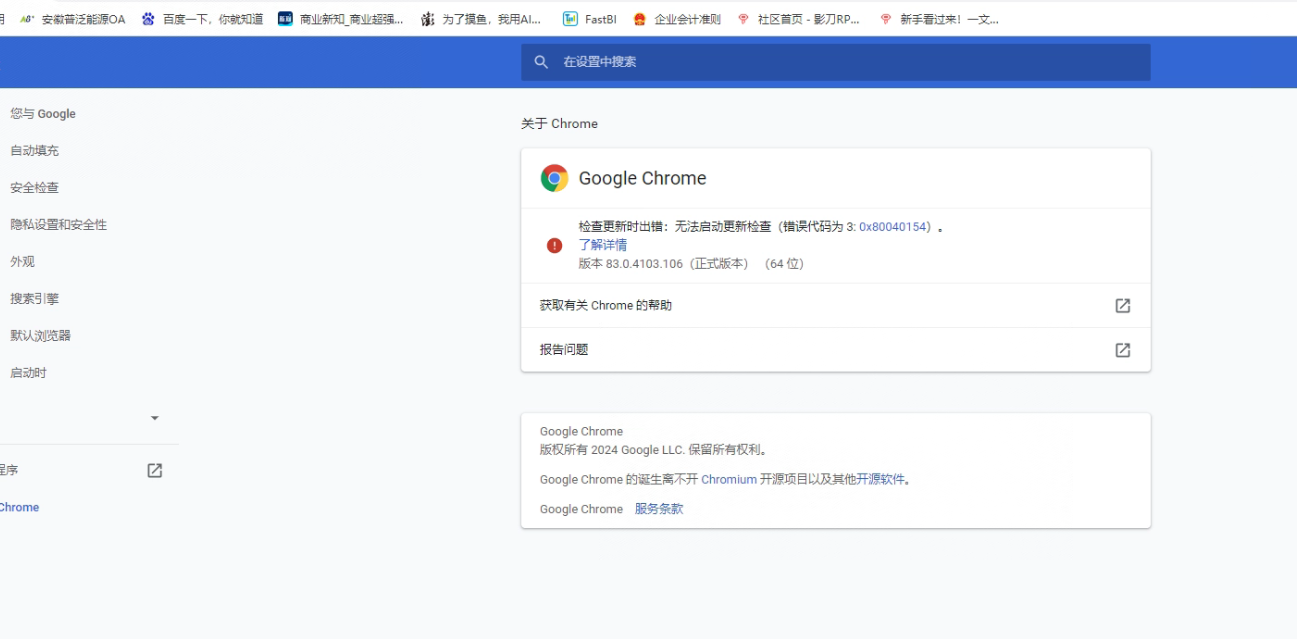Open the 服务条款 link
This screenshot has width=1297, height=639.
click(x=659, y=509)
